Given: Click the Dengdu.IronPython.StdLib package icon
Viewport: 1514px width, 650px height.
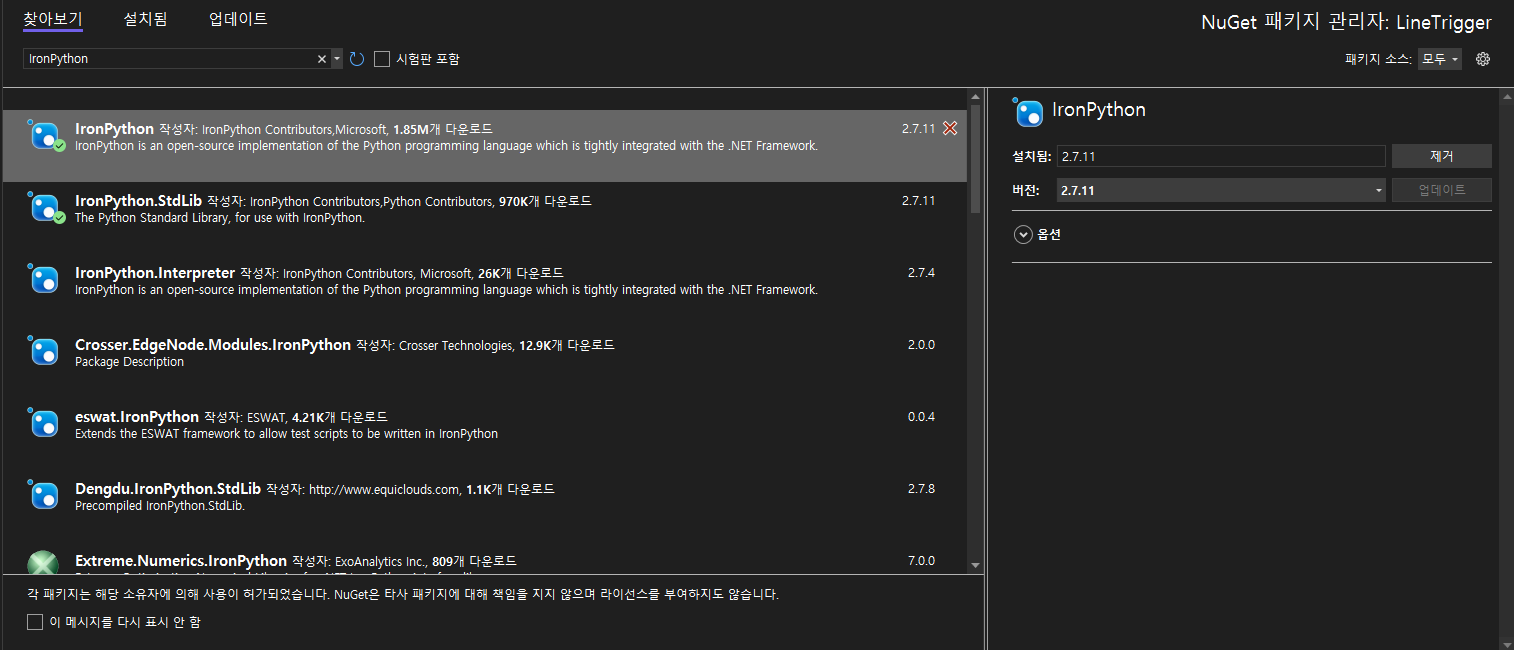Looking at the screenshot, I should point(45,496).
